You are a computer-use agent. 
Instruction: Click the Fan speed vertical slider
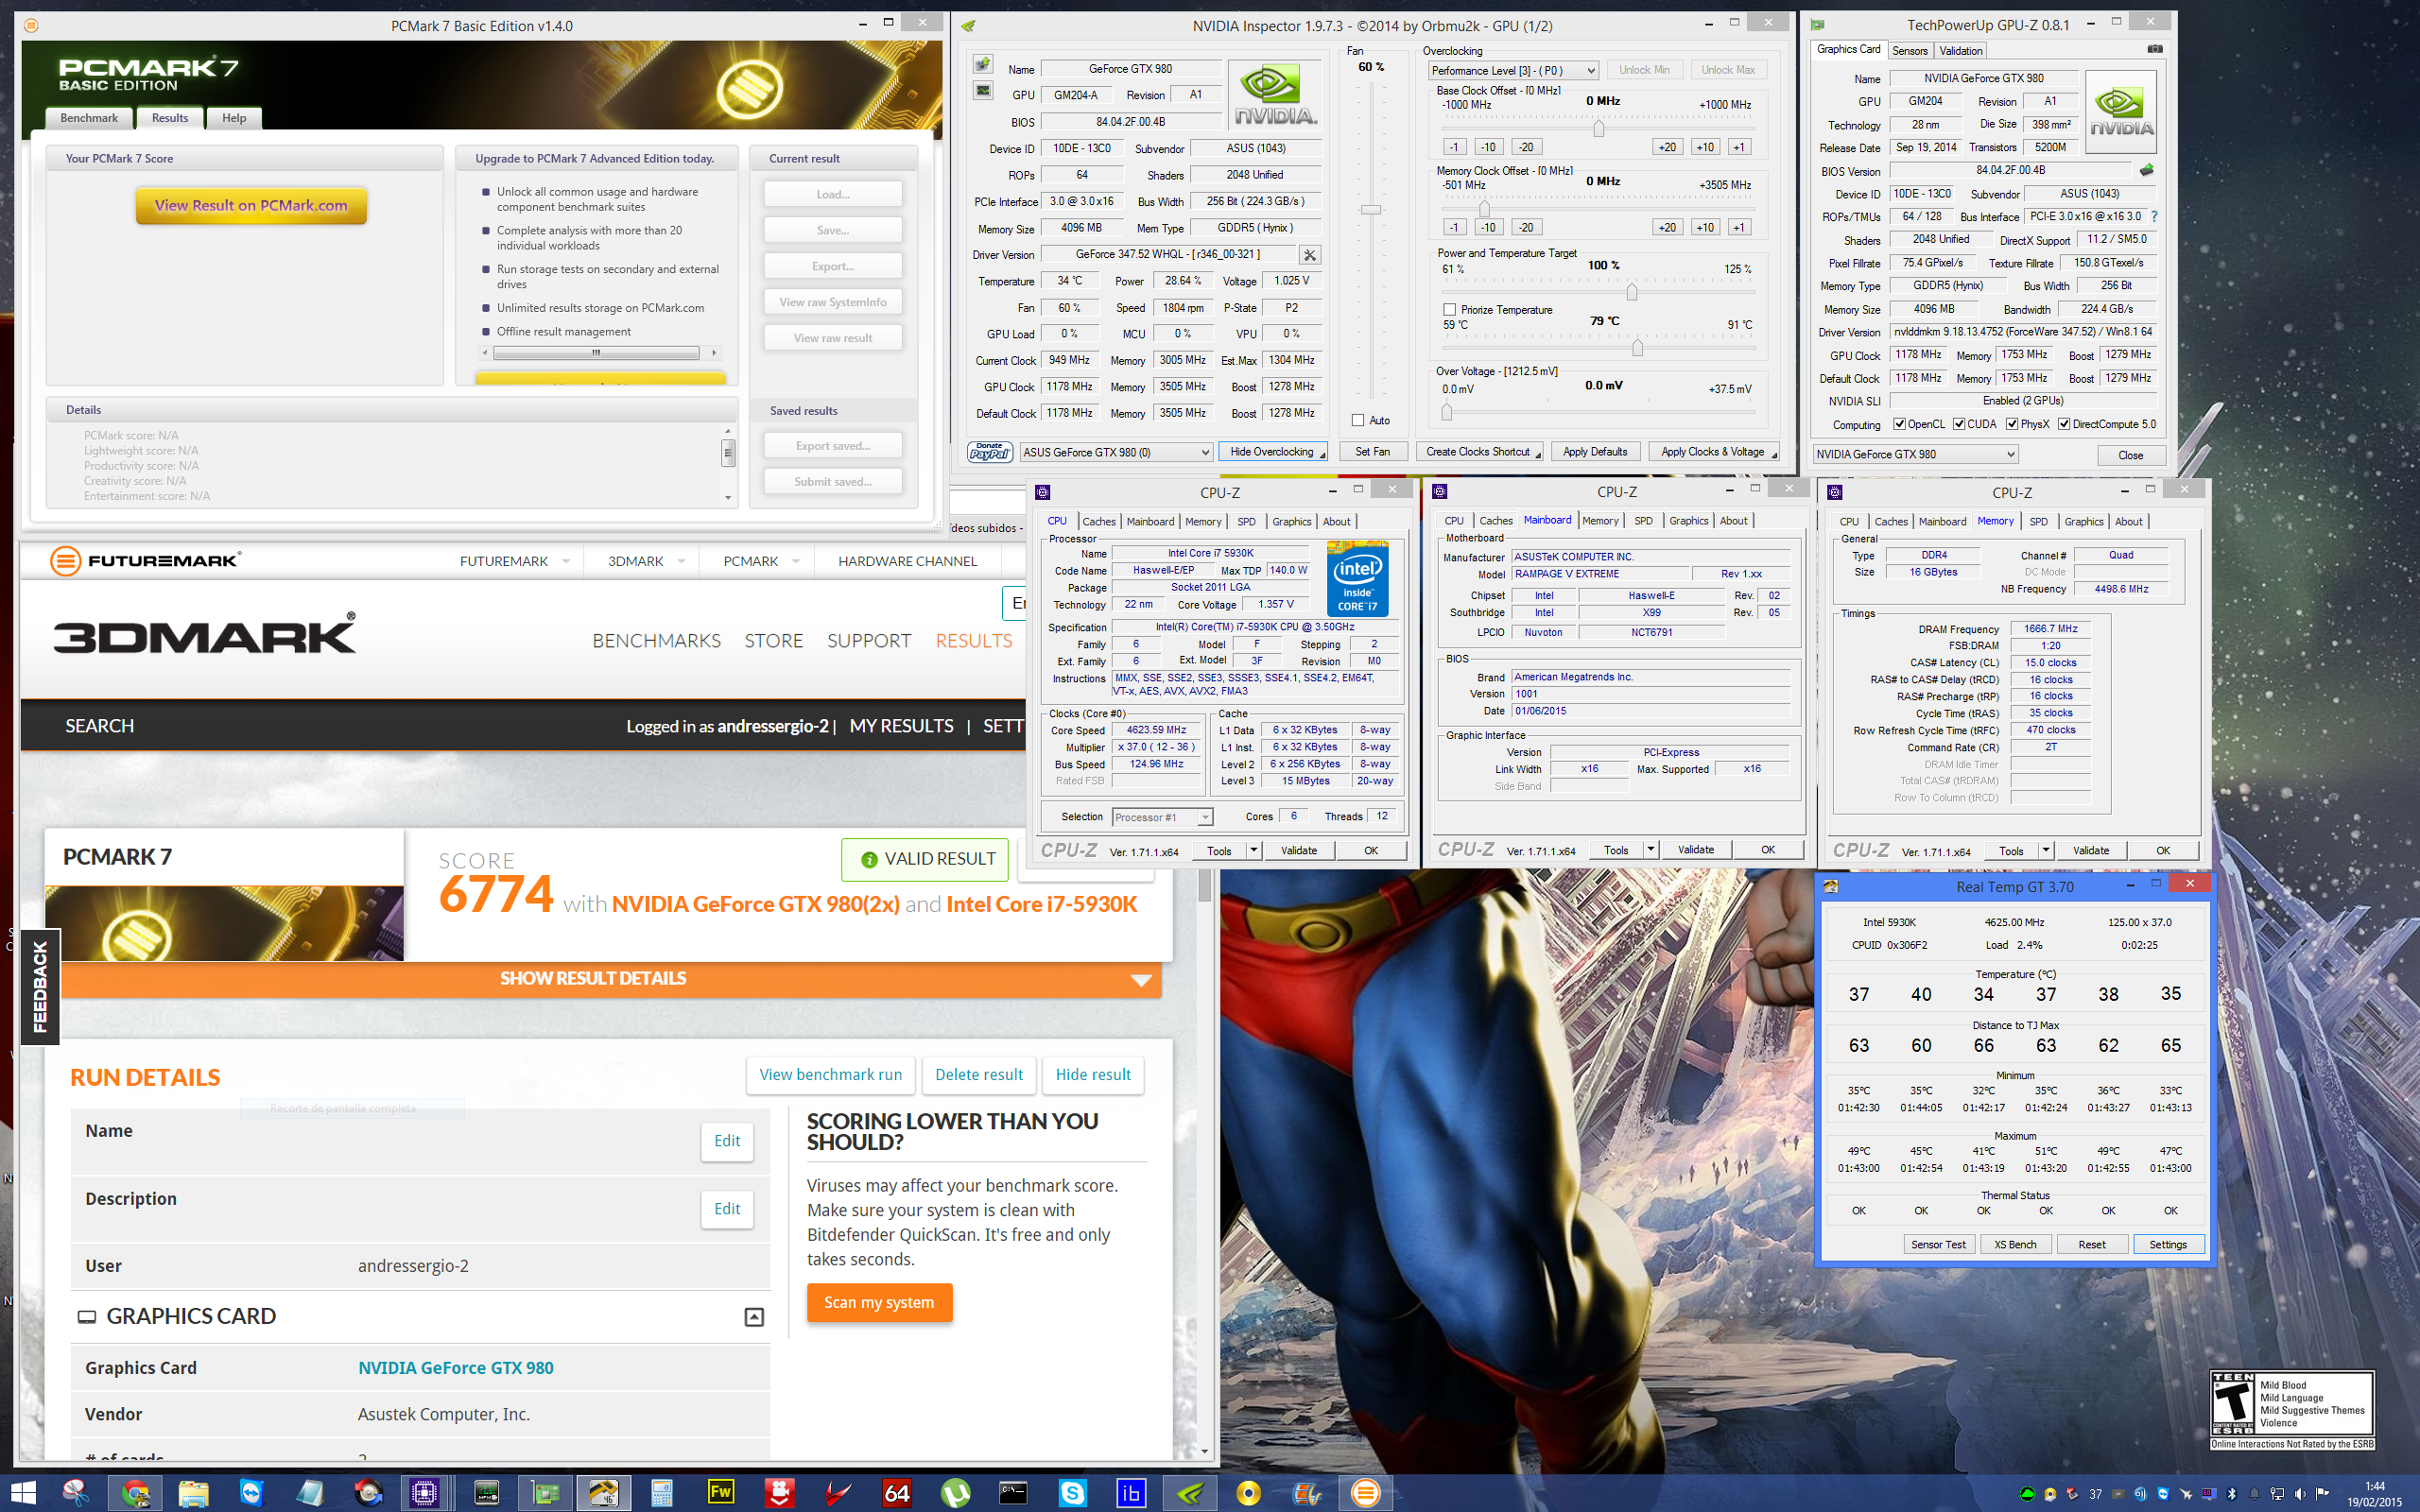pyautogui.click(x=1371, y=209)
